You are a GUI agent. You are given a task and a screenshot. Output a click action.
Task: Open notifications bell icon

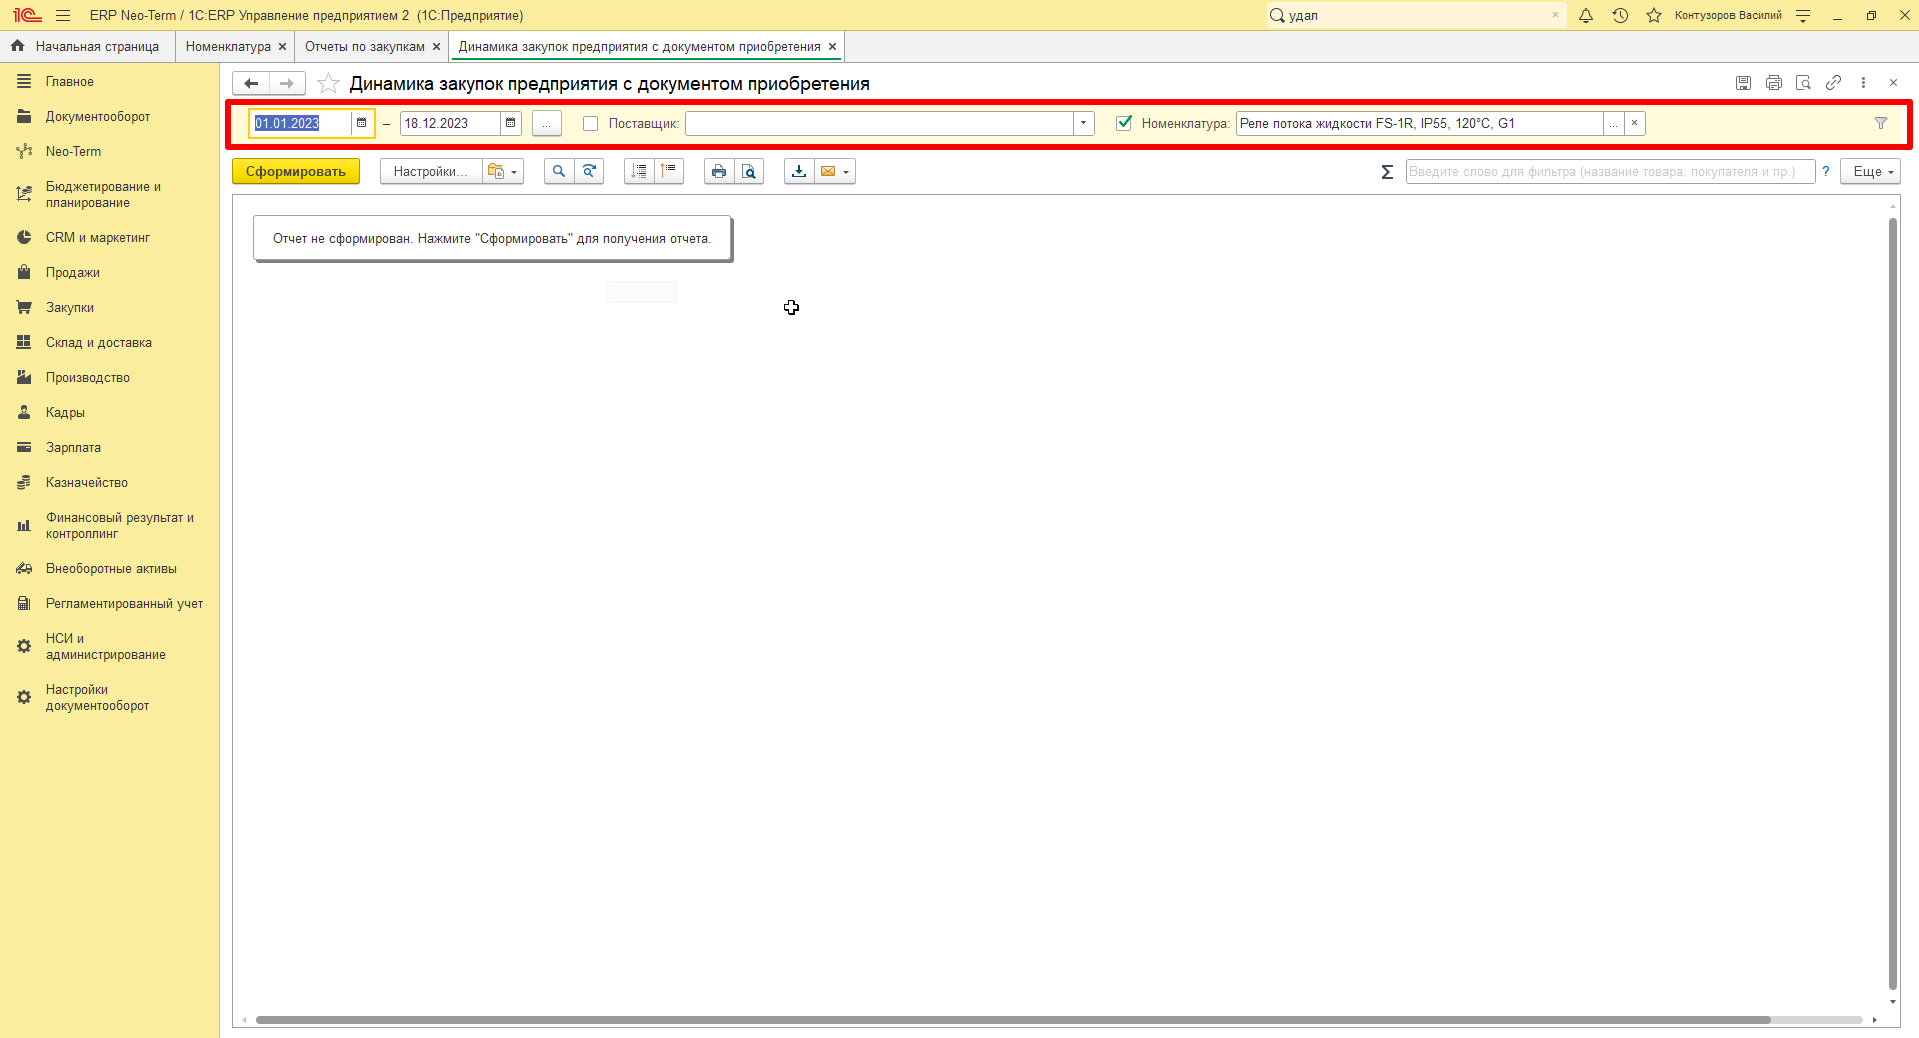coord(1586,15)
